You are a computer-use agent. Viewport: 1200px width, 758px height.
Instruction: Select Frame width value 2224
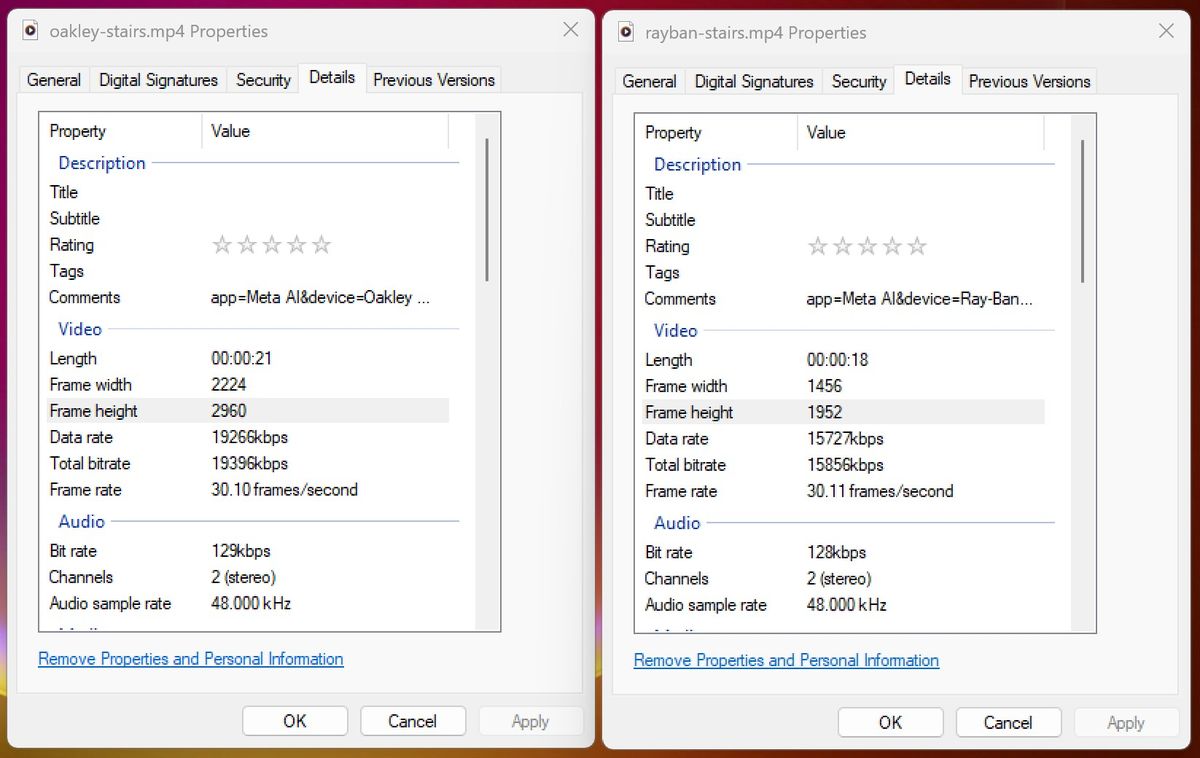coord(229,384)
